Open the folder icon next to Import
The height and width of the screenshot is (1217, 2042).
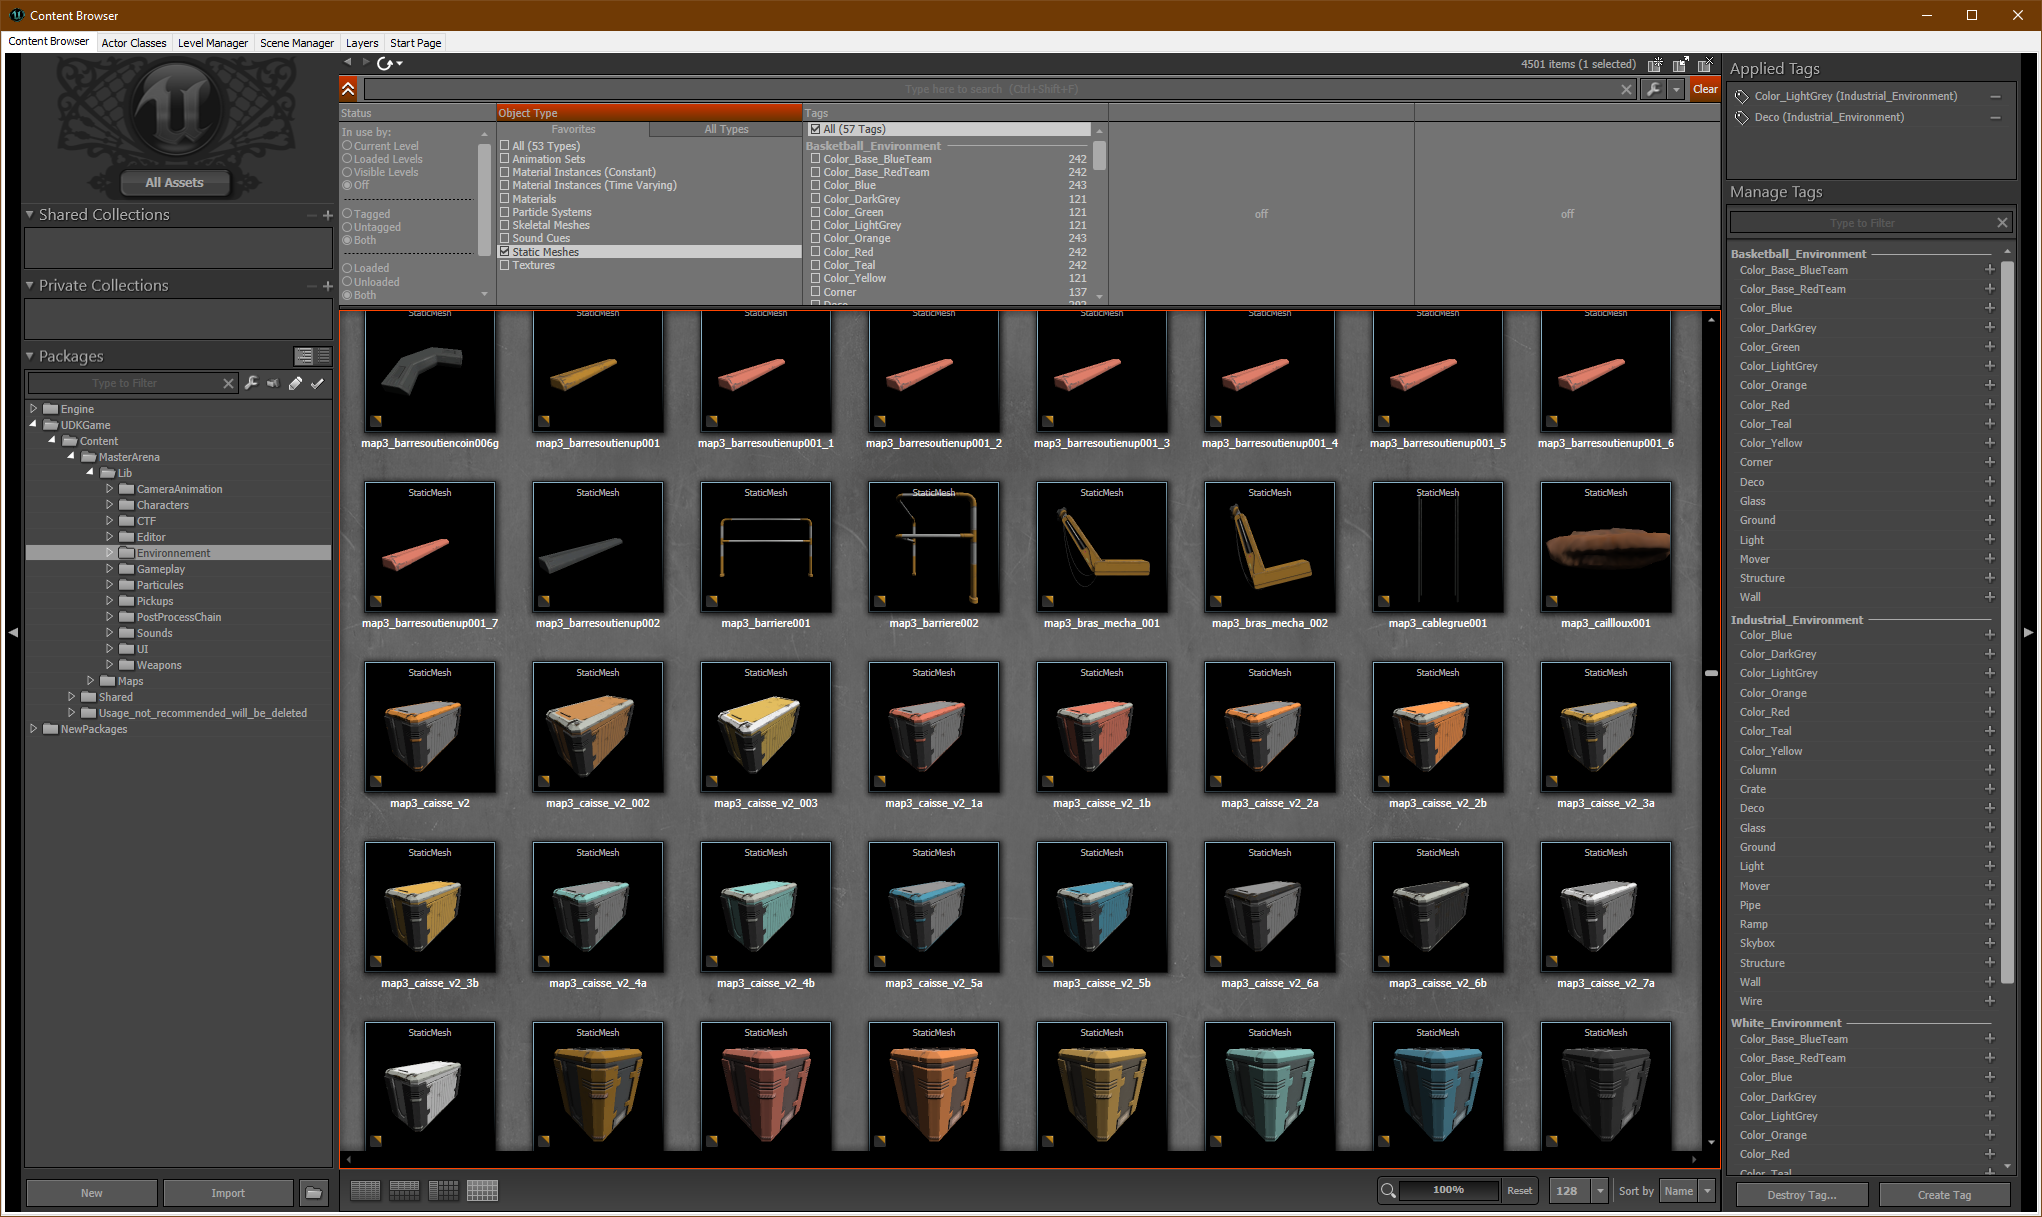point(314,1192)
